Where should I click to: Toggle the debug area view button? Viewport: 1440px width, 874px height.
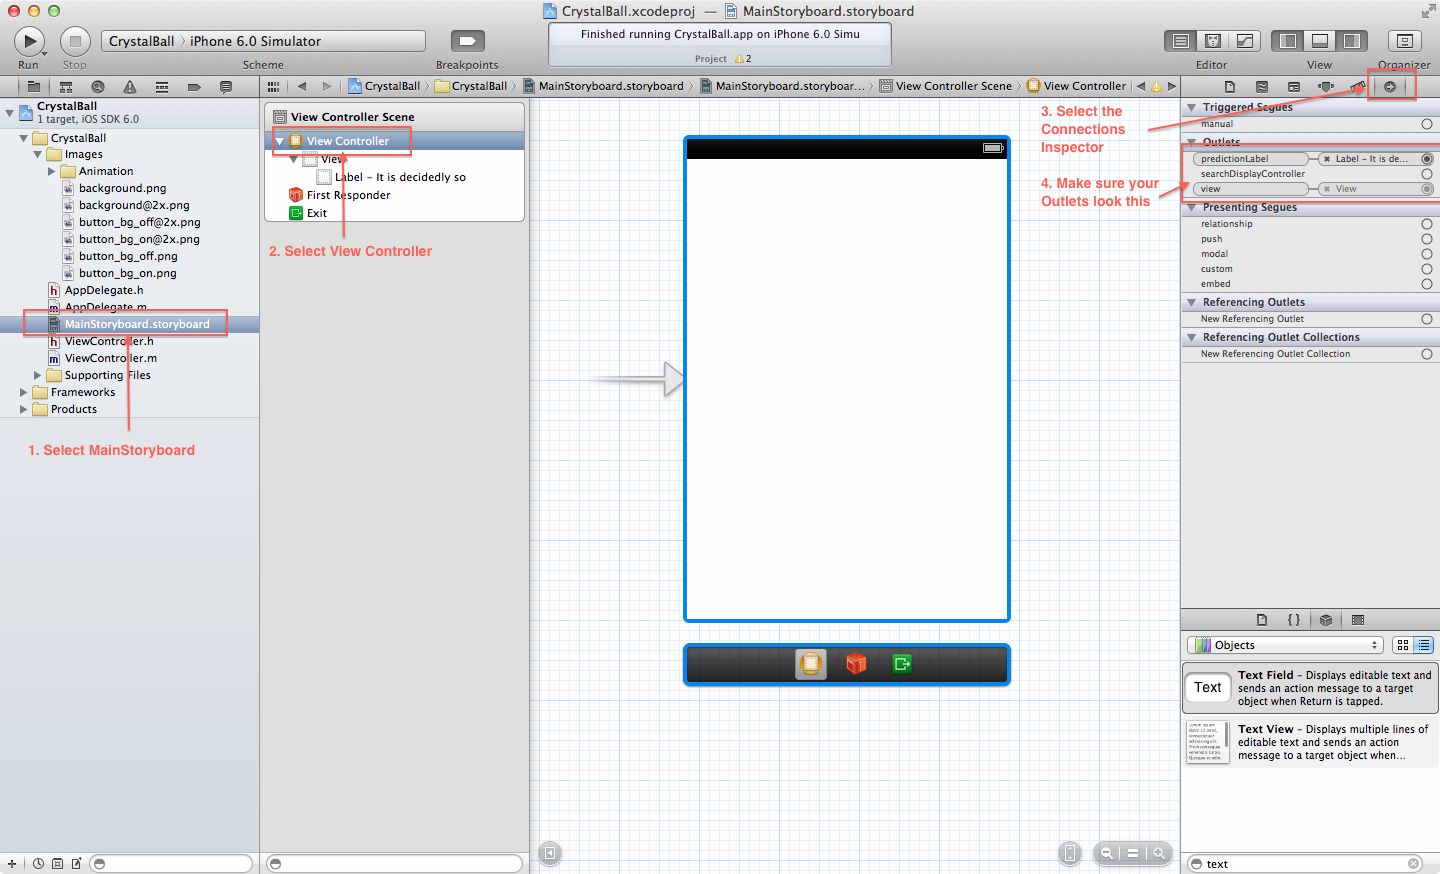click(x=1320, y=41)
